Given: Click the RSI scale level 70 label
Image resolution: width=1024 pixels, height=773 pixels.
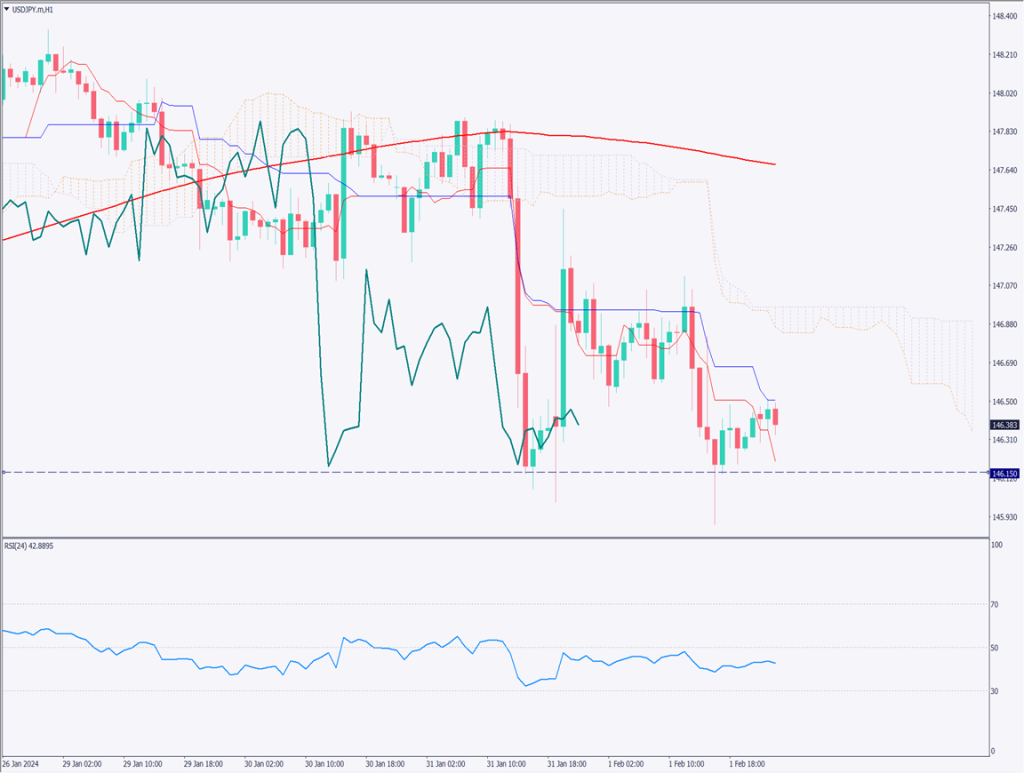Looking at the screenshot, I should 995,605.
